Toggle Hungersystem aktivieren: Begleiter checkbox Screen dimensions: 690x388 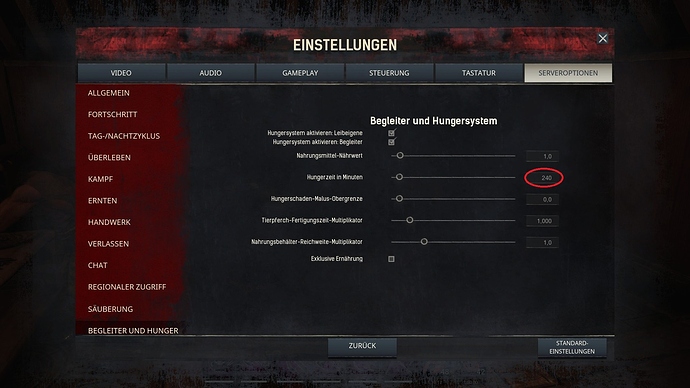391,142
